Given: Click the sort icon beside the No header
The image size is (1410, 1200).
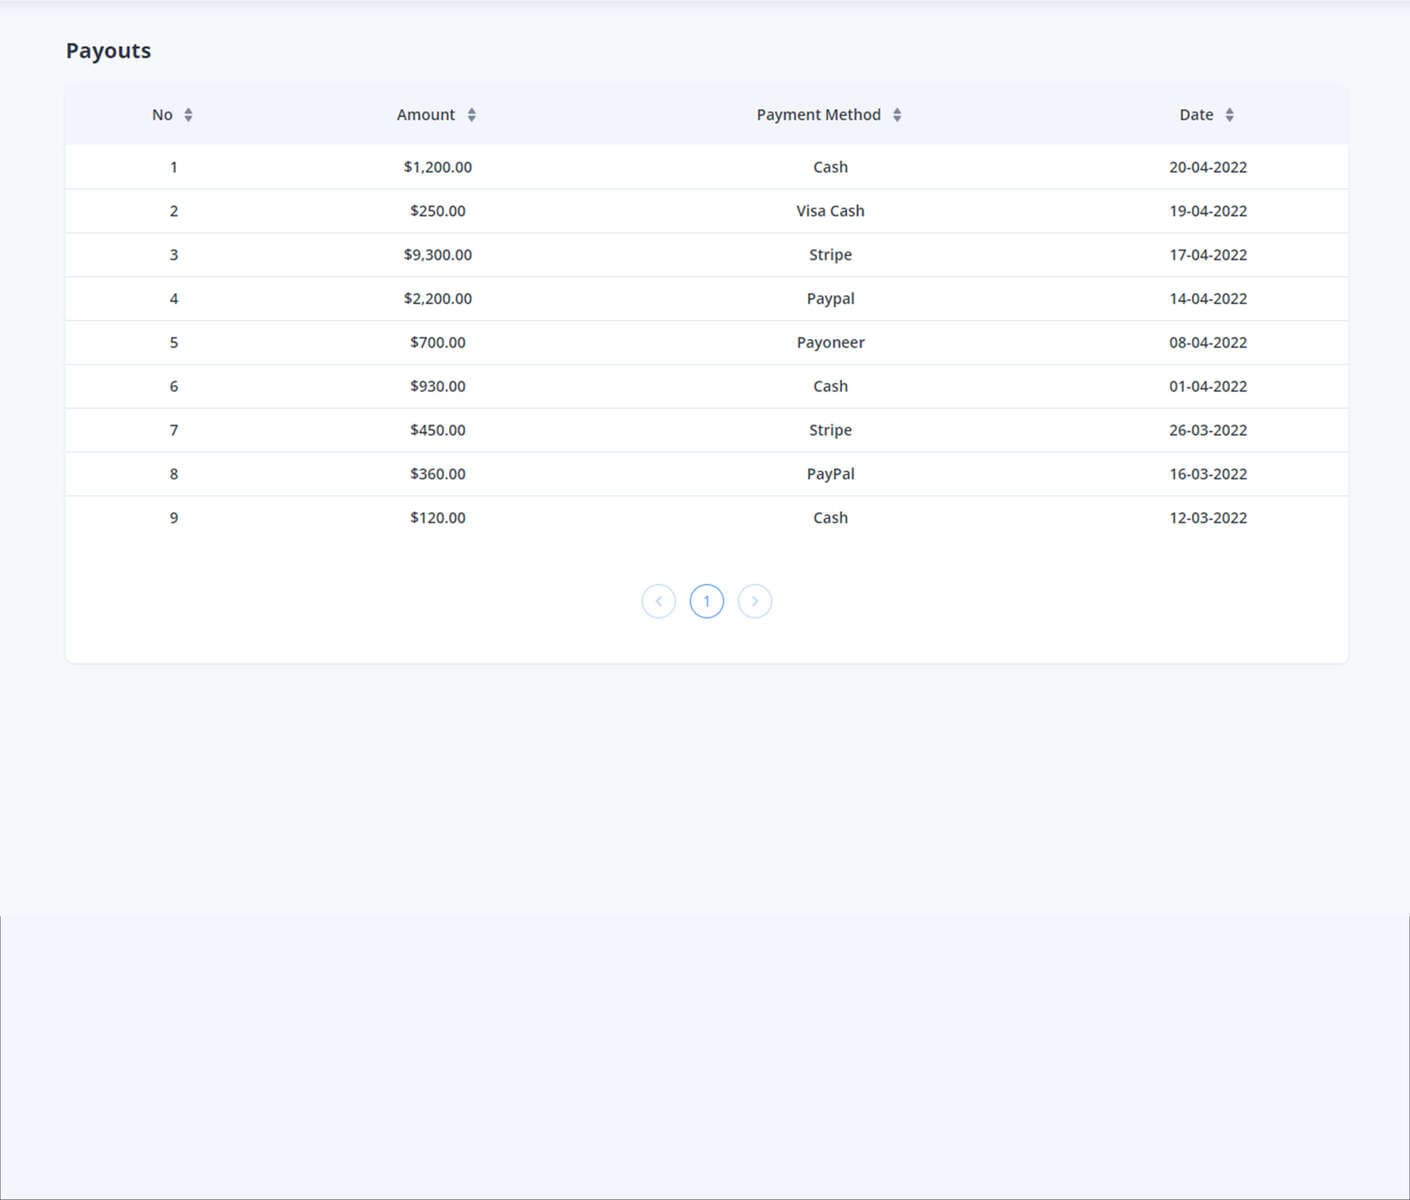Looking at the screenshot, I should click(187, 114).
